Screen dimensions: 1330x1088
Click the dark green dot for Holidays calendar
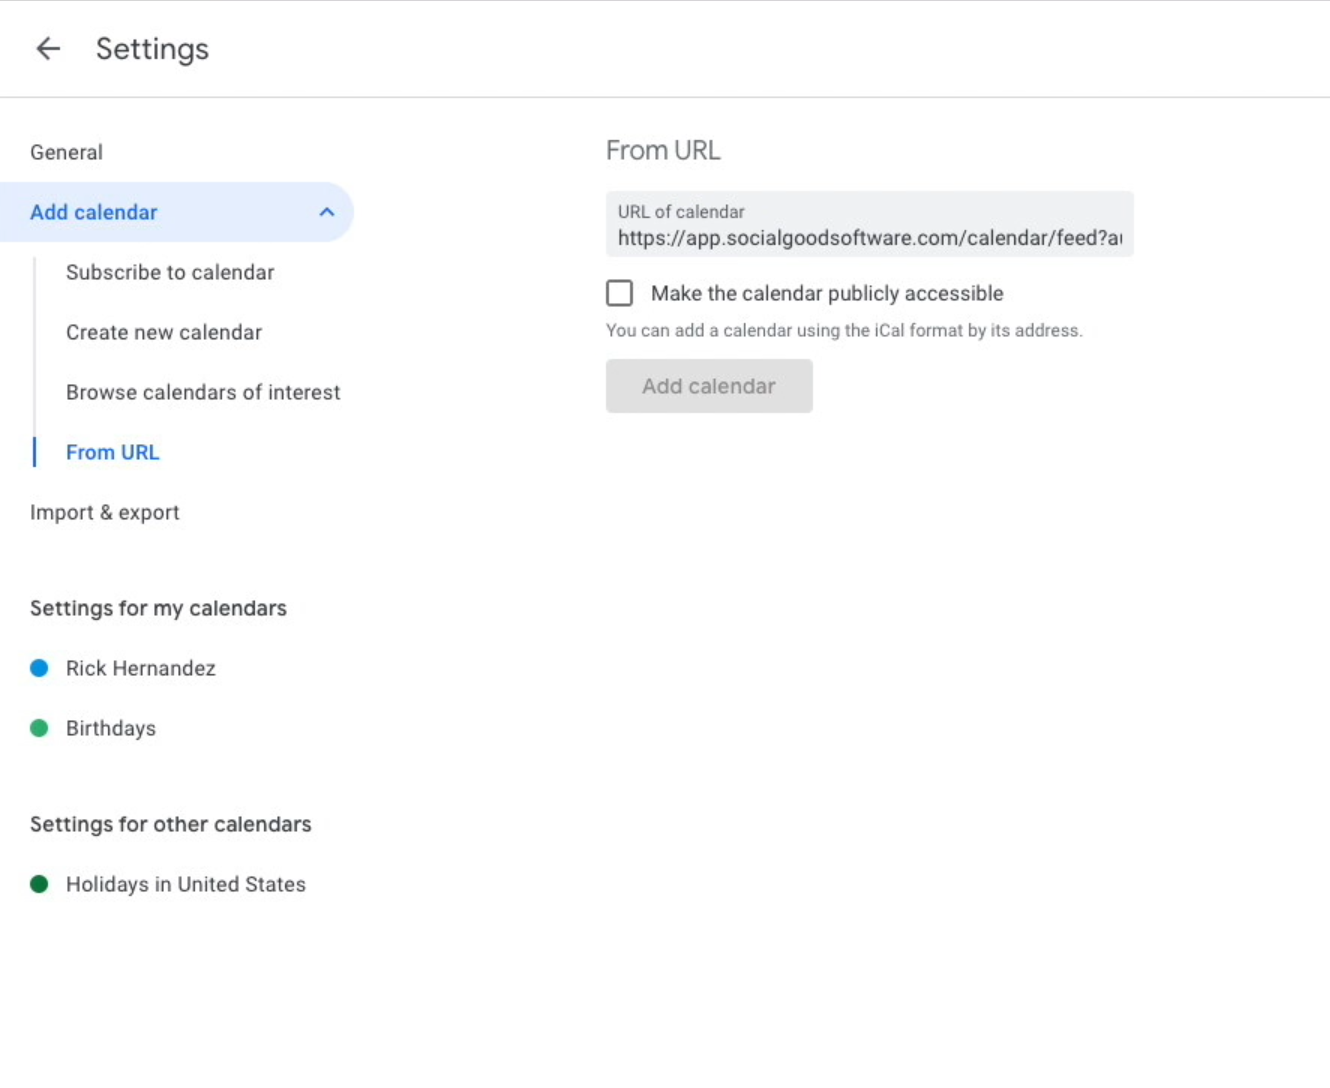pos(39,884)
